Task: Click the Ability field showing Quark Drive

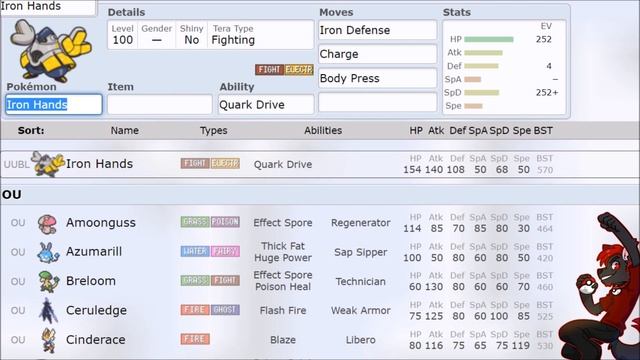Action: tap(266, 104)
